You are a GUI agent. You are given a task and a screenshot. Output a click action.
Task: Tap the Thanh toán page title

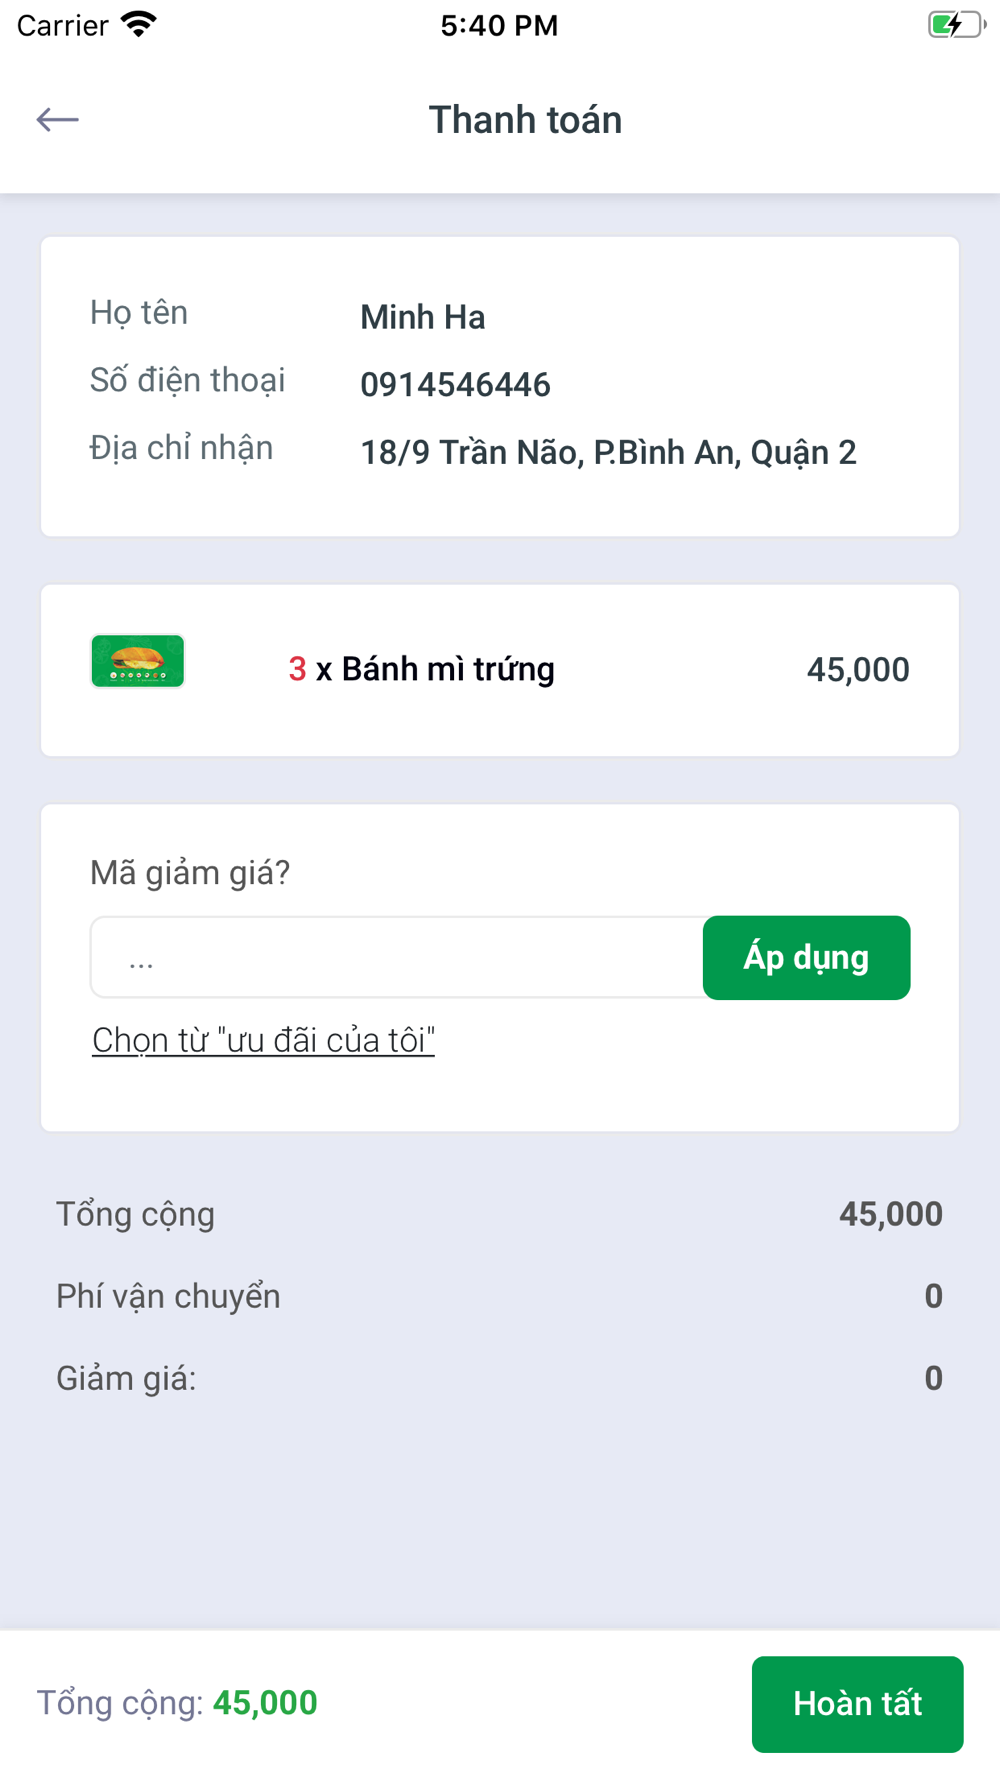click(525, 120)
